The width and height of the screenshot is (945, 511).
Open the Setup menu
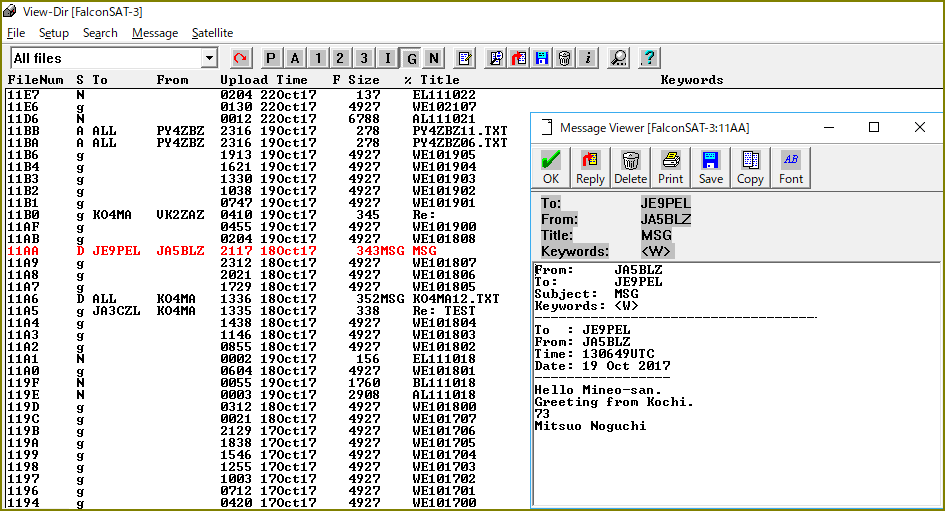tap(54, 33)
